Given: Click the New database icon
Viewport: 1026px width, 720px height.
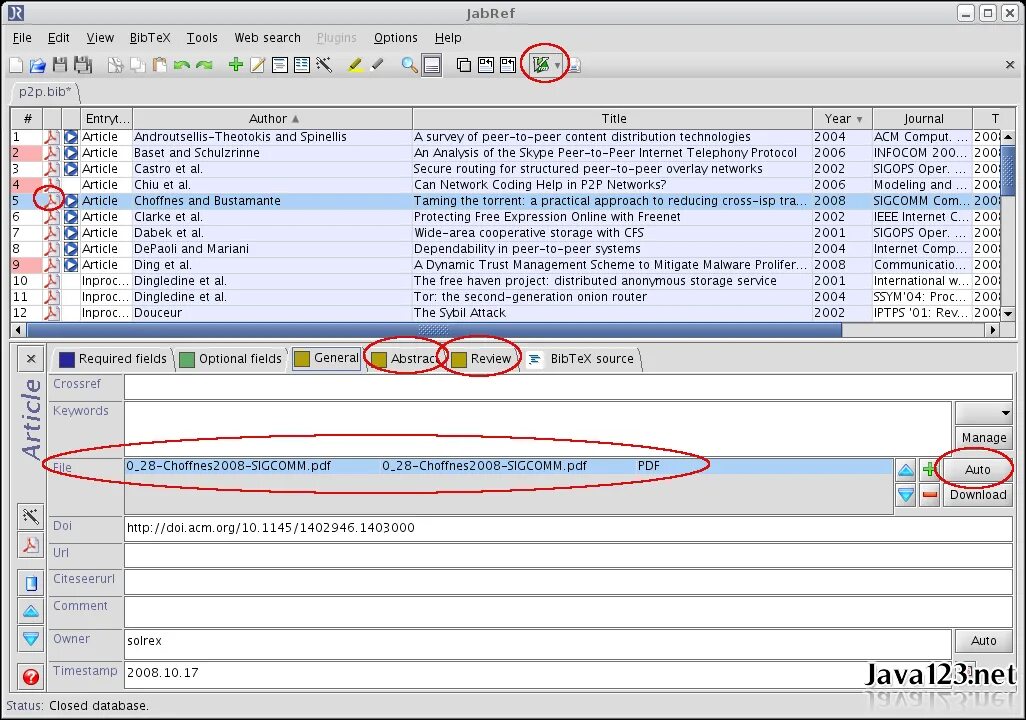Looking at the screenshot, I should (x=16, y=65).
